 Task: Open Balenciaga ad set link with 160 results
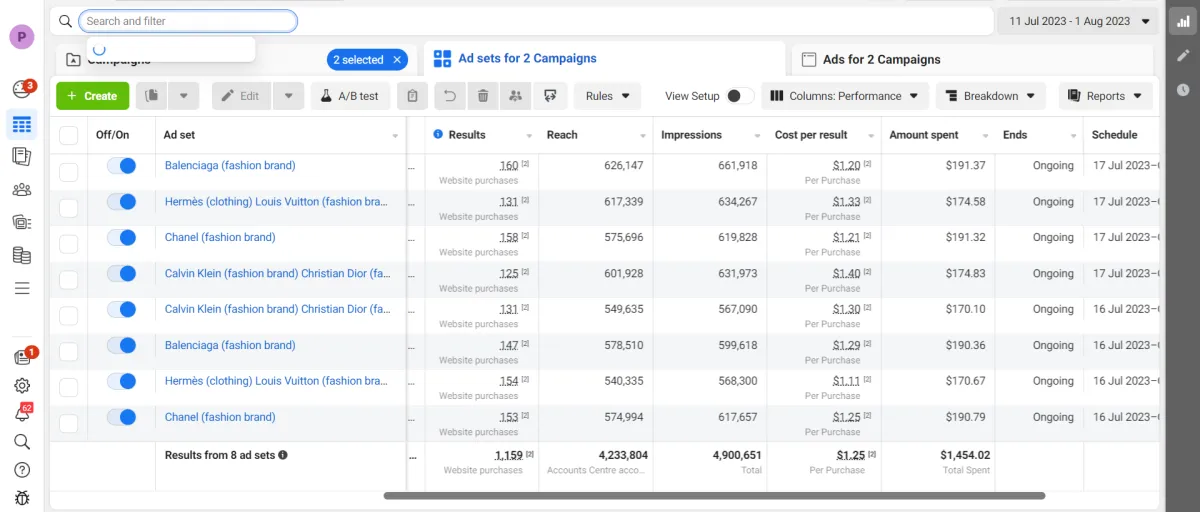[230, 165]
